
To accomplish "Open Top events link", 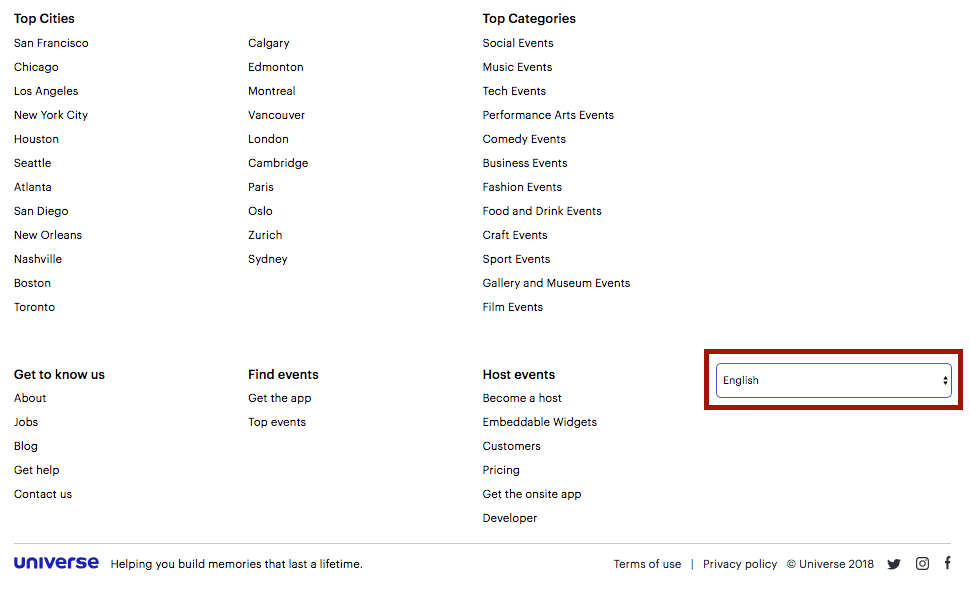I will click(x=277, y=422).
